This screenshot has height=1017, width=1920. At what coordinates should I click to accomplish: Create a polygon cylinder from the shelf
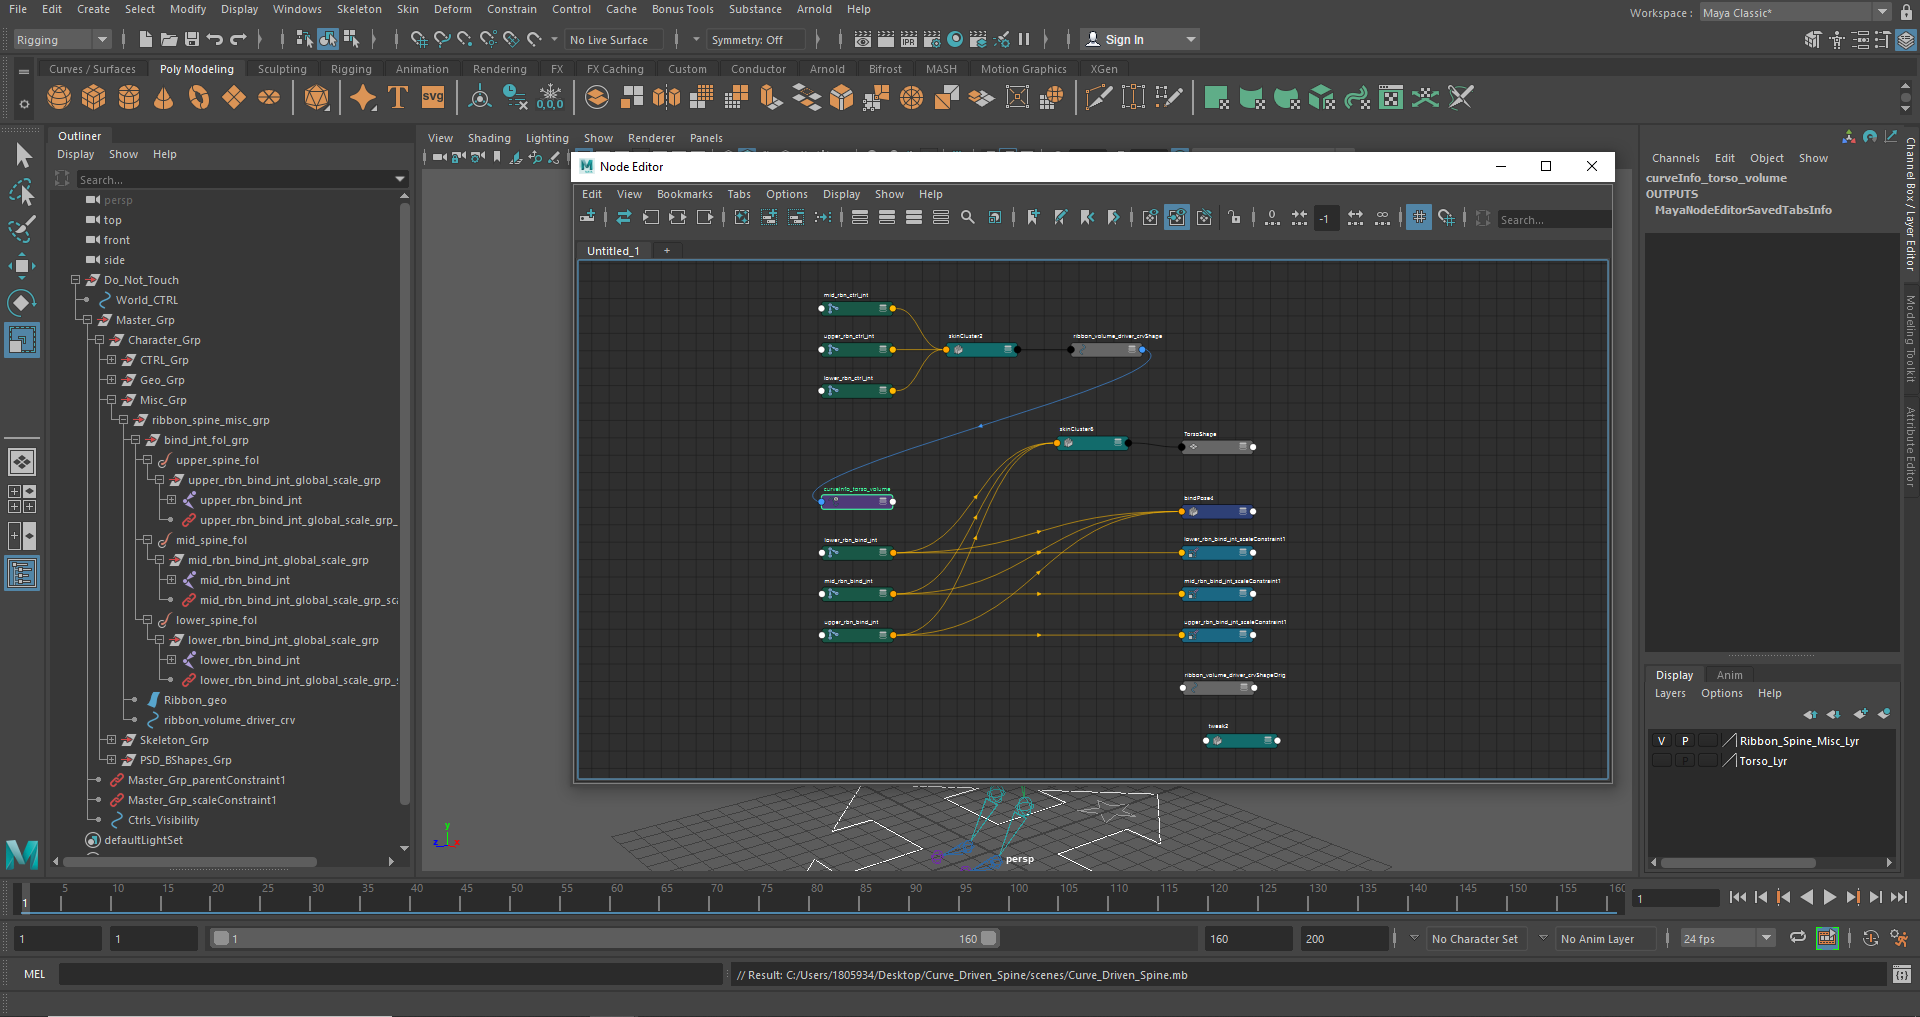129,97
